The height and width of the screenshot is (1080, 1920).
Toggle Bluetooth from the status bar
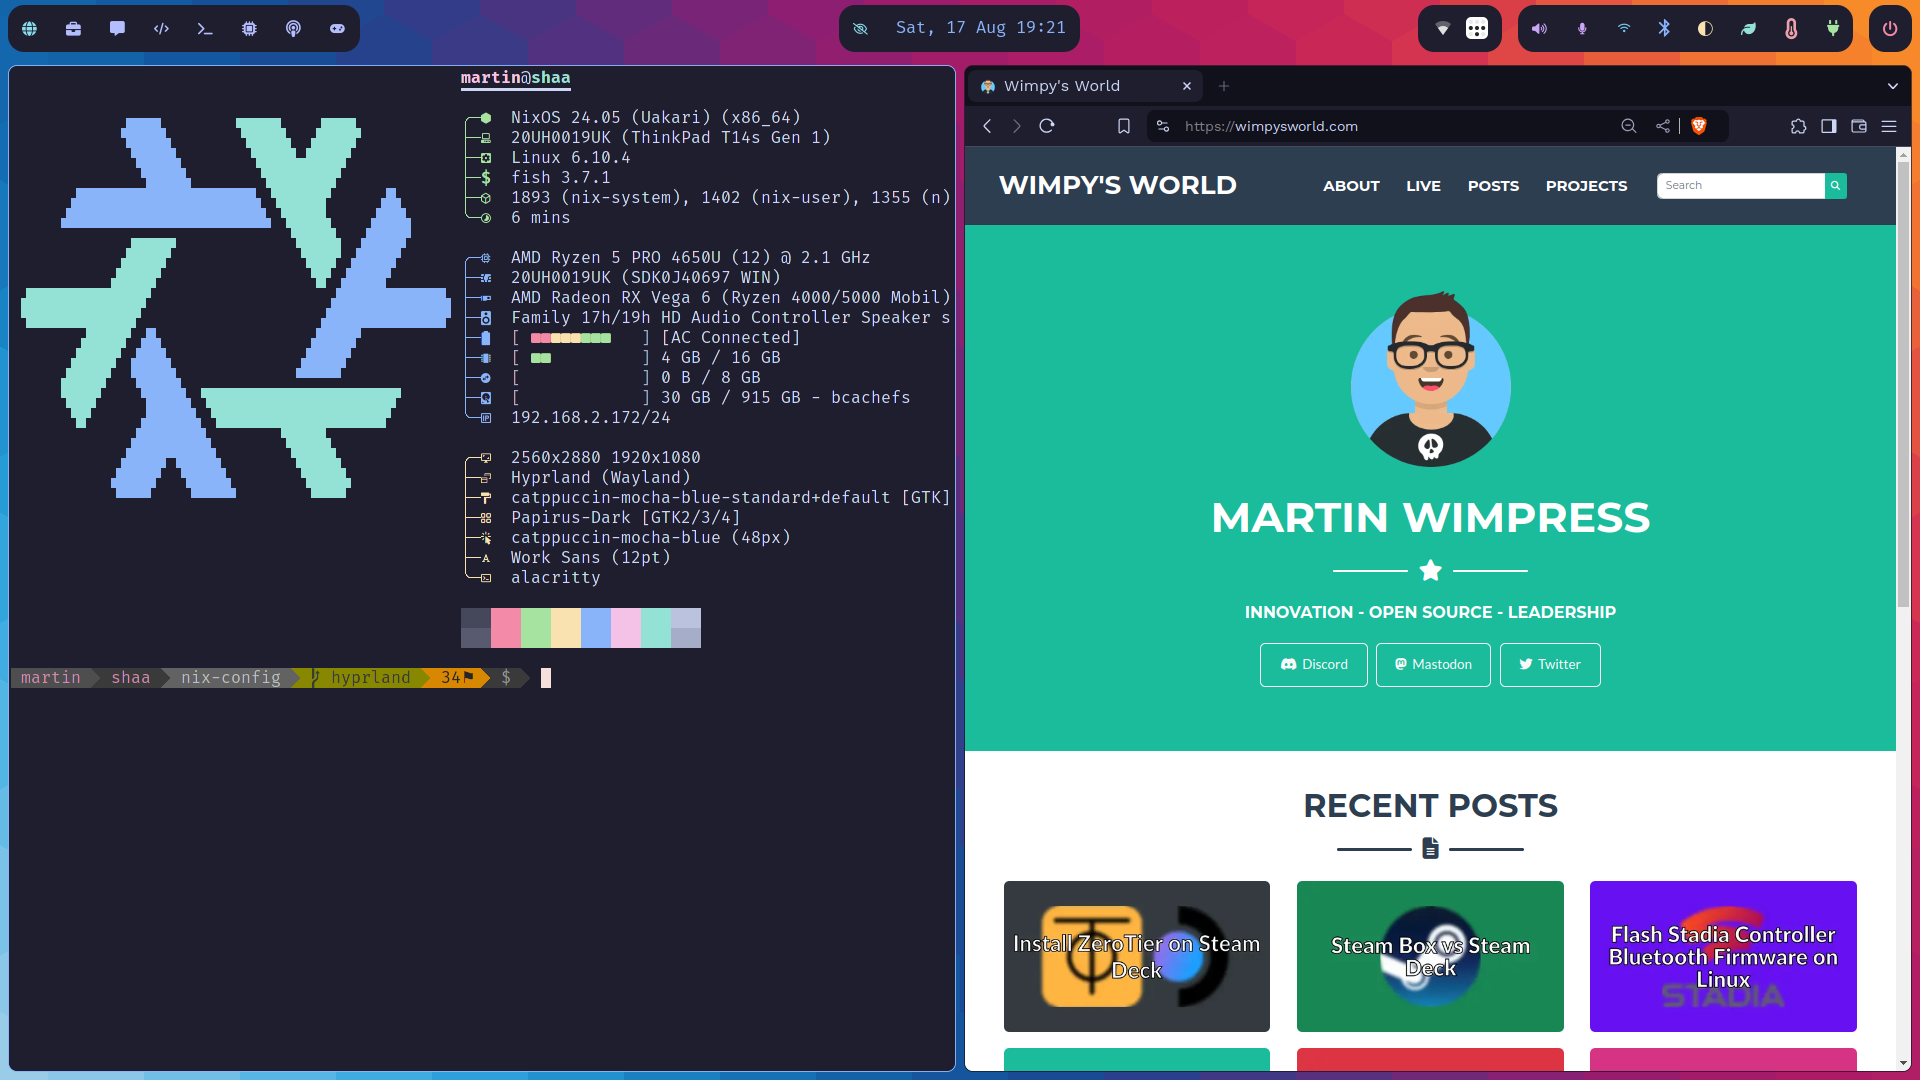1664,29
